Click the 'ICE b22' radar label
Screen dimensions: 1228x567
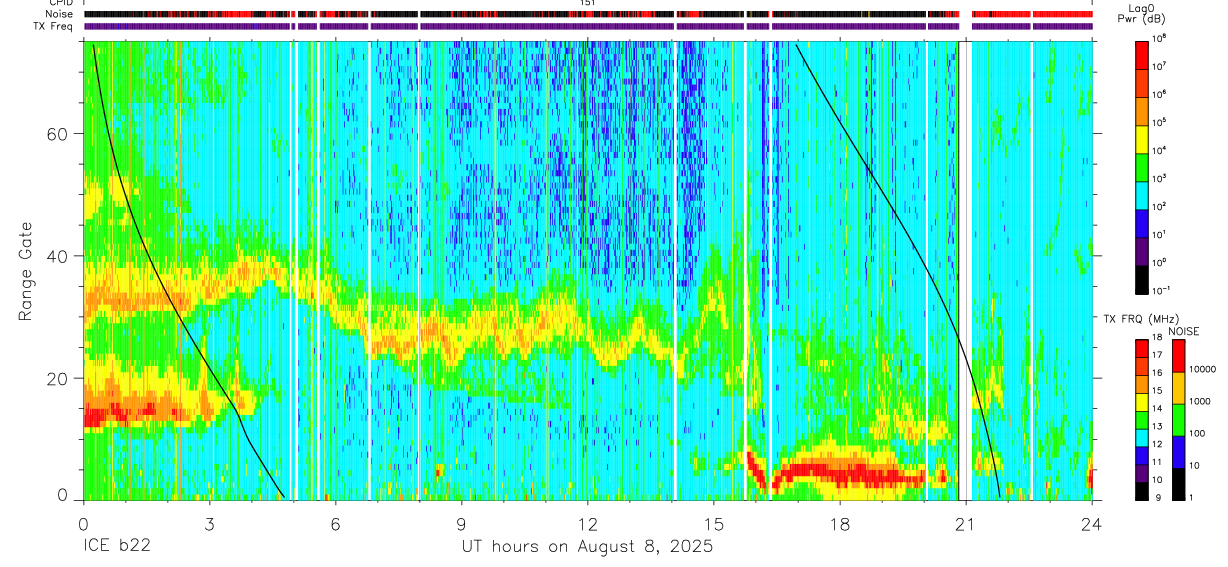[x=119, y=547]
